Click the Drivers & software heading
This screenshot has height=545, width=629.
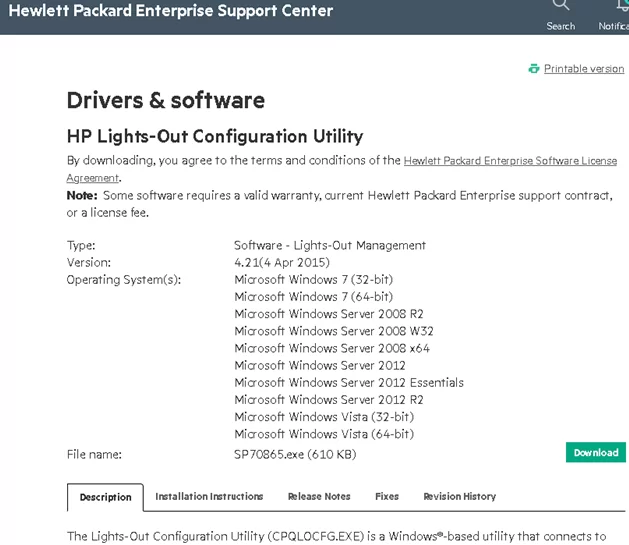[x=166, y=100]
